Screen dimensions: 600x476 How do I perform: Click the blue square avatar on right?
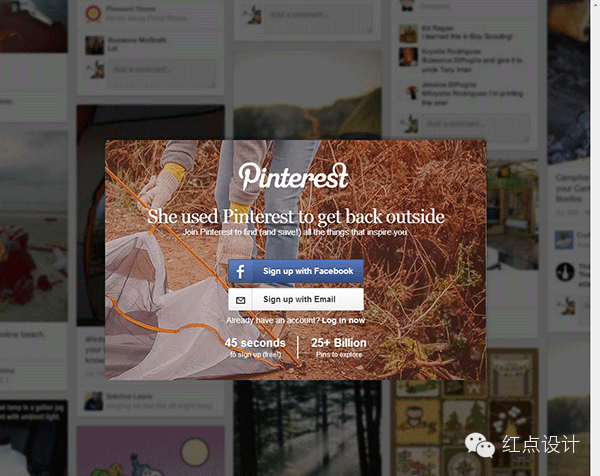(564, 240)
